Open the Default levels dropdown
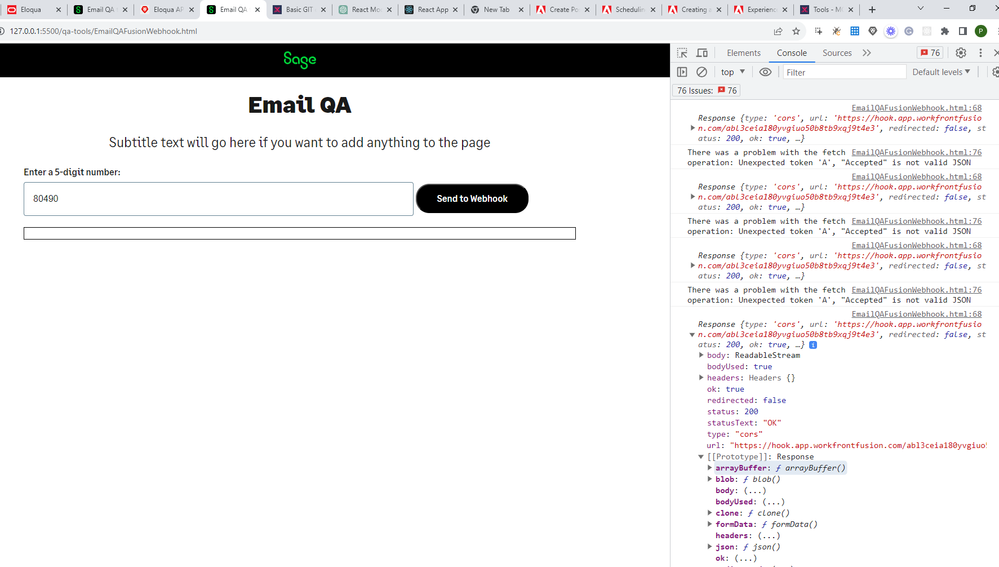The image size is (999, 567). [x=941, y=72]
